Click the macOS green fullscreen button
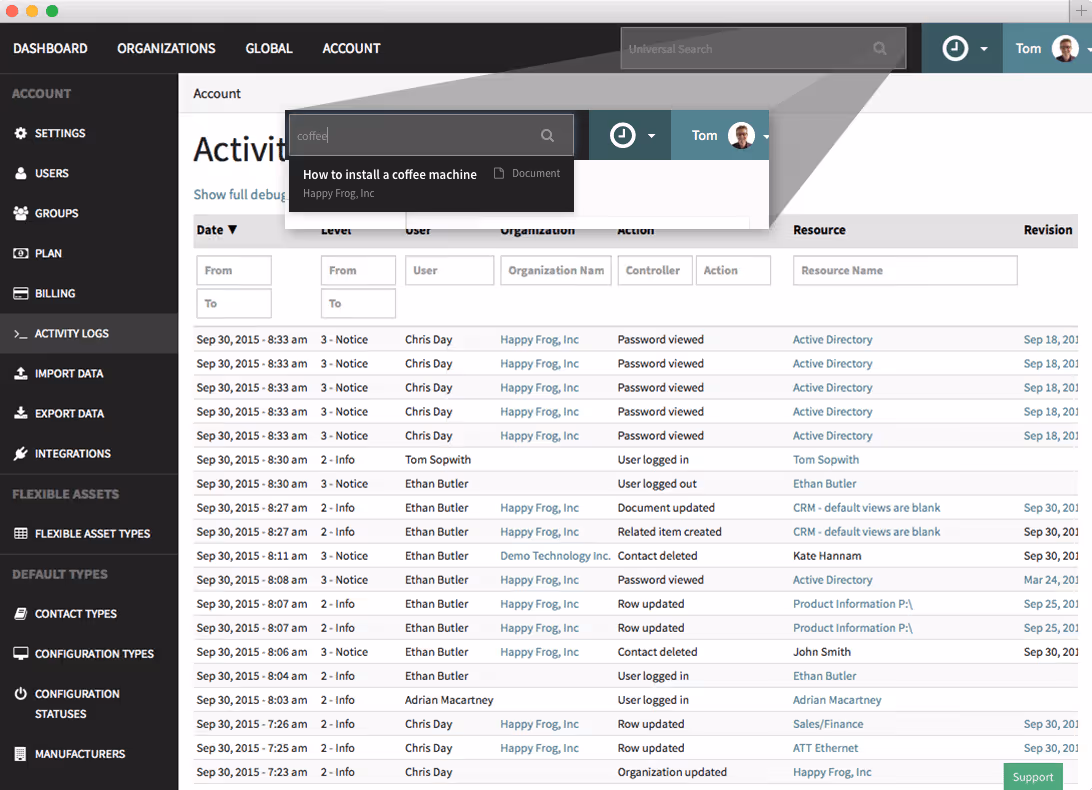This screenshot has height=790, width=1092. [52, 10]
